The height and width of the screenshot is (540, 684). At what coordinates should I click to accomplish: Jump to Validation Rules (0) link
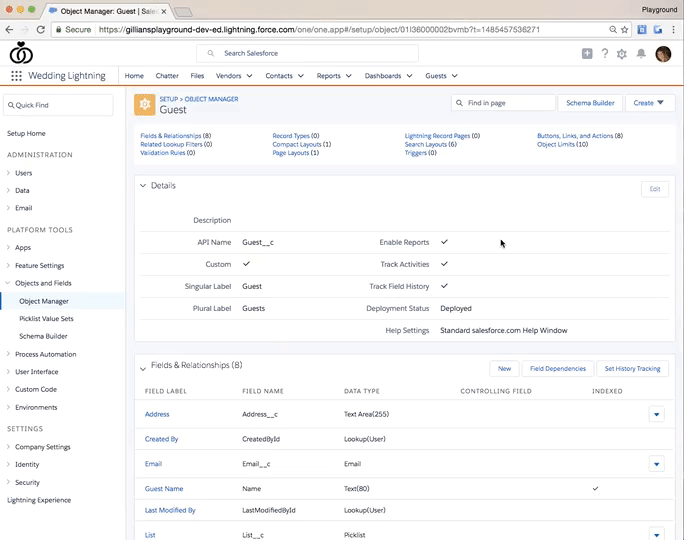coord(168,153)
